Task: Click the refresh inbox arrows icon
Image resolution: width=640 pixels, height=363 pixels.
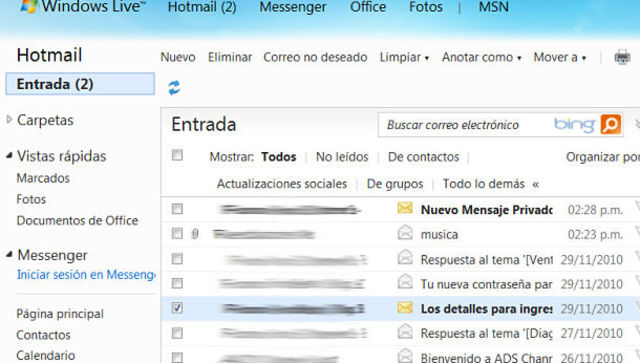Action: click(x=174, y=87)
